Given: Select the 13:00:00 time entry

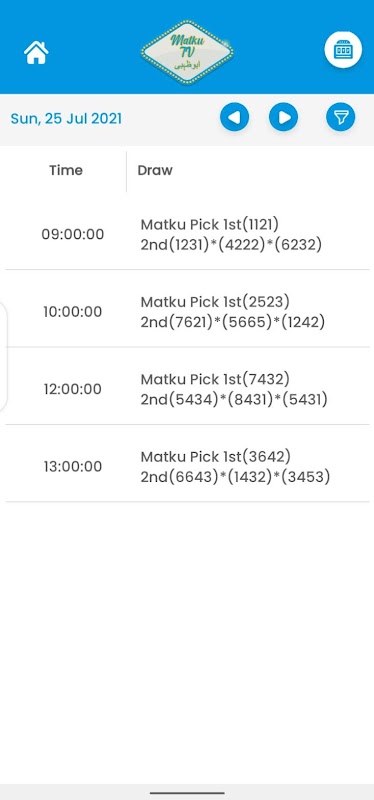Looking at the screenshot, I should pos(72,467).
